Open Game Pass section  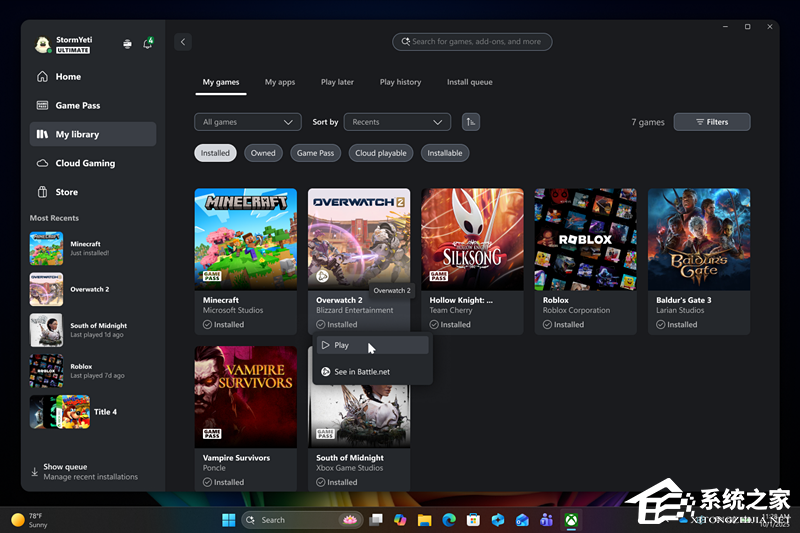pos(92,106)
